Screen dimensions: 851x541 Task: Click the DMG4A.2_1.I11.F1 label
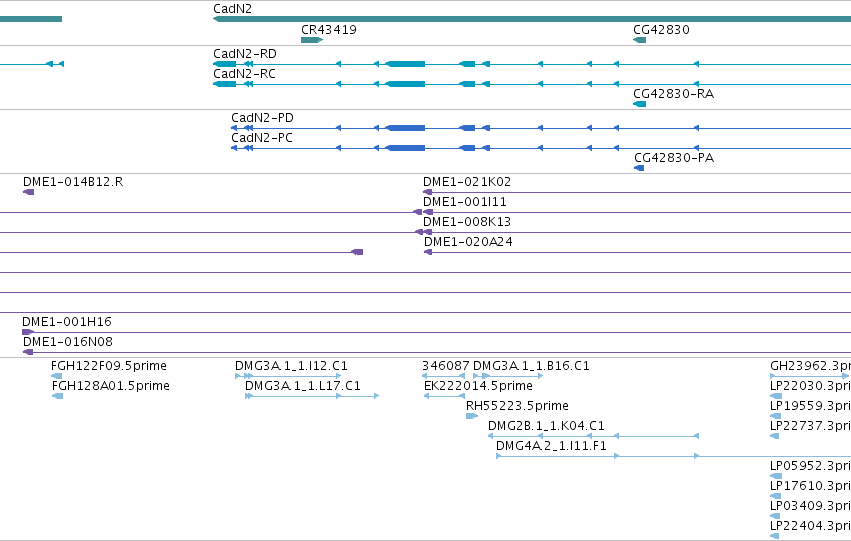(551, 446)
